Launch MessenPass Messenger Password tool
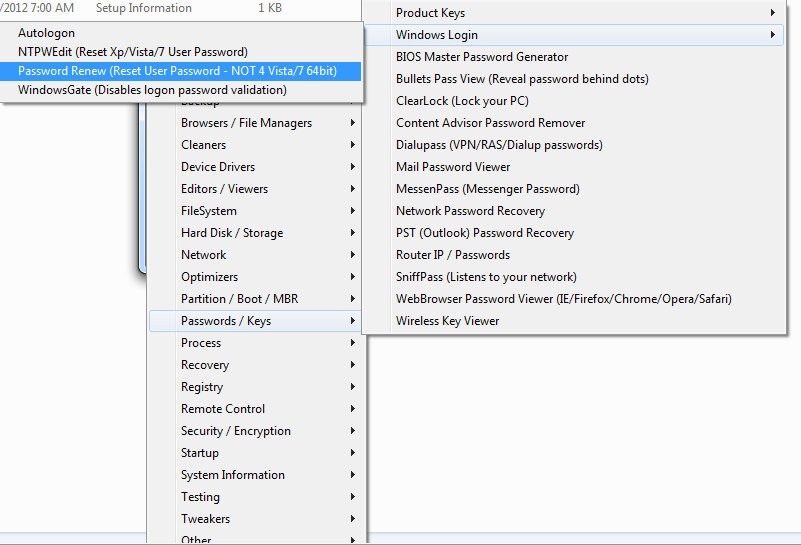801x545 pixels. tap(574, 188)
